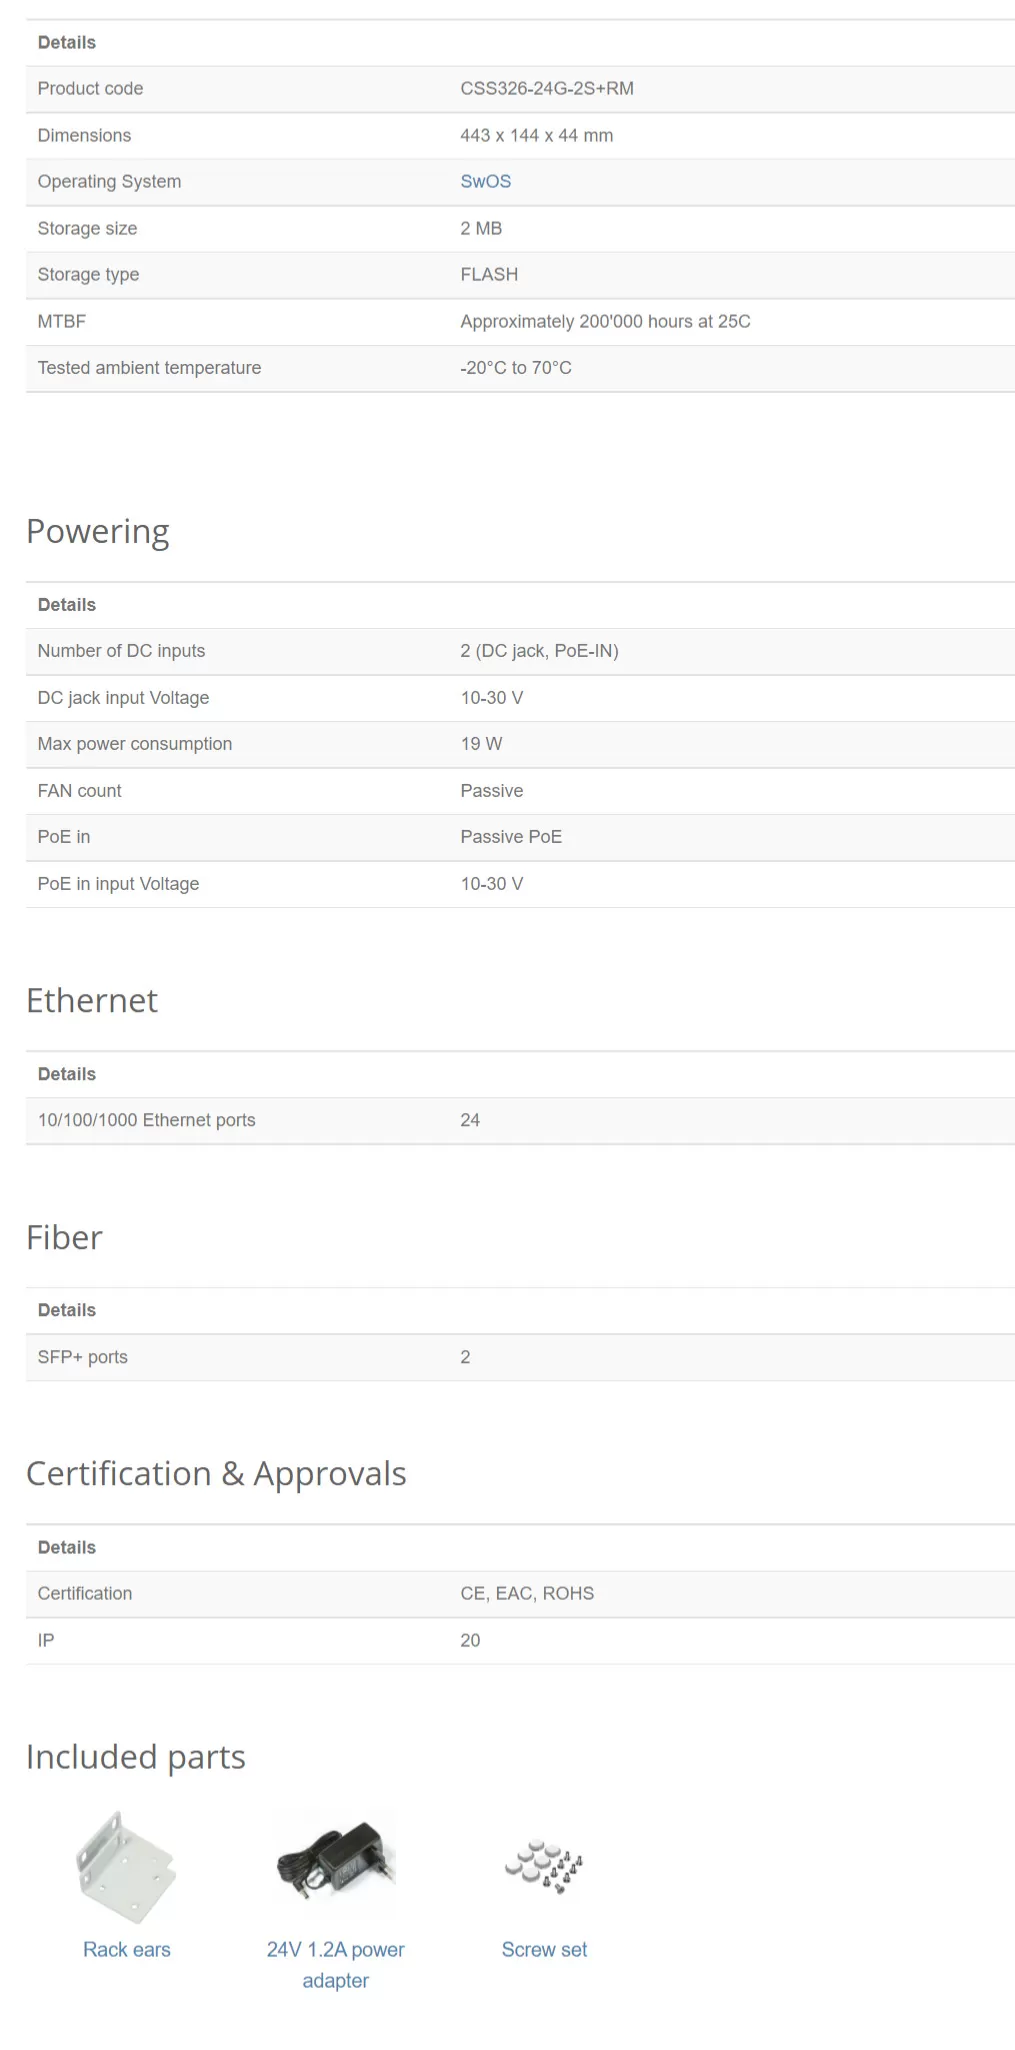The image size is (1015, 2050).
Task: Click the Dimensions value 443 x 144 x 44 mm
Action: [x=537, y=135]
